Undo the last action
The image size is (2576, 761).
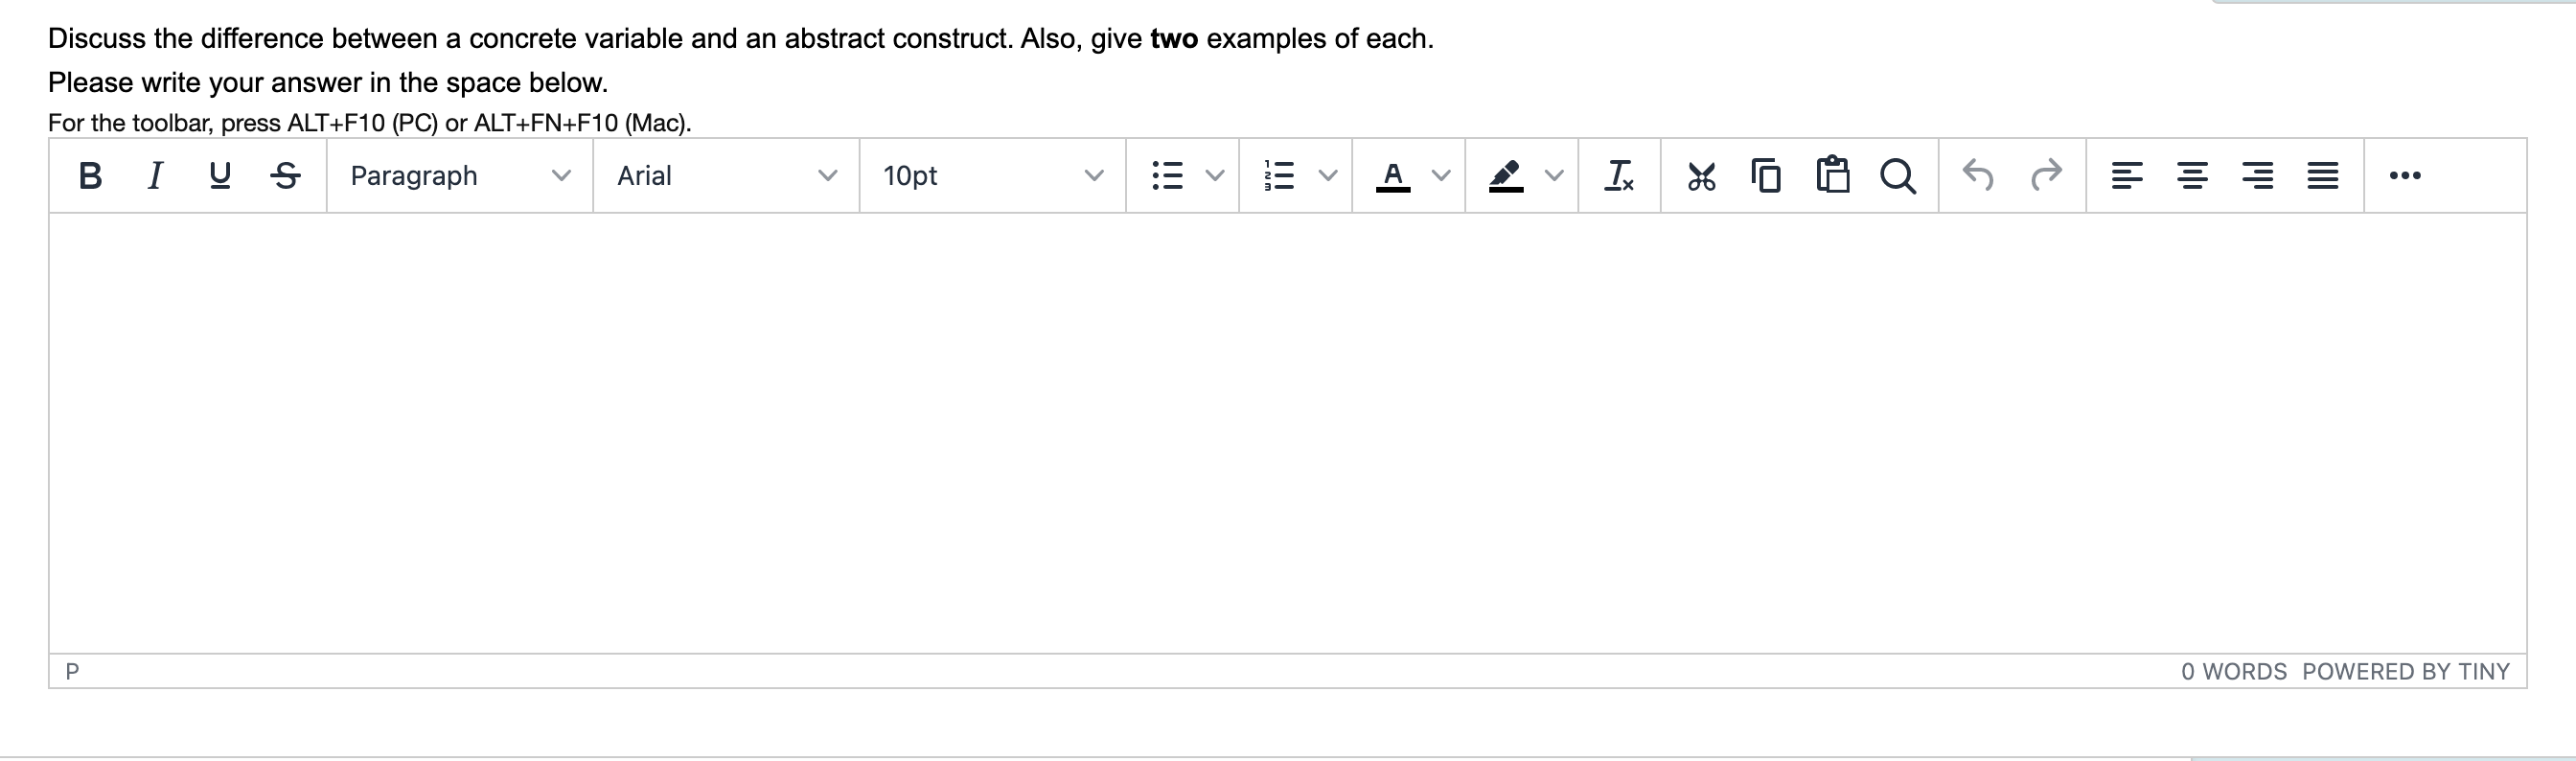coord(1978,176)
